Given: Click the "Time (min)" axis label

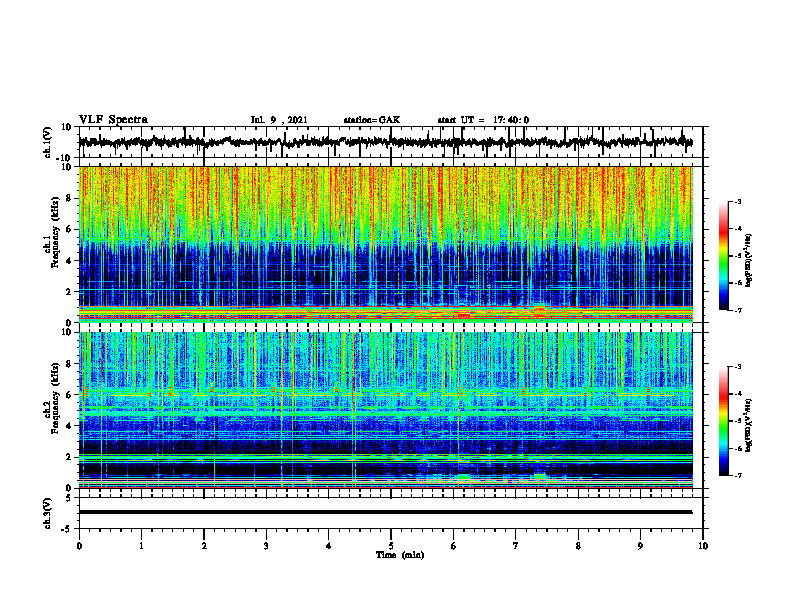Looking at the screenshot, I should pyautogui.click(x=400, y=555).
